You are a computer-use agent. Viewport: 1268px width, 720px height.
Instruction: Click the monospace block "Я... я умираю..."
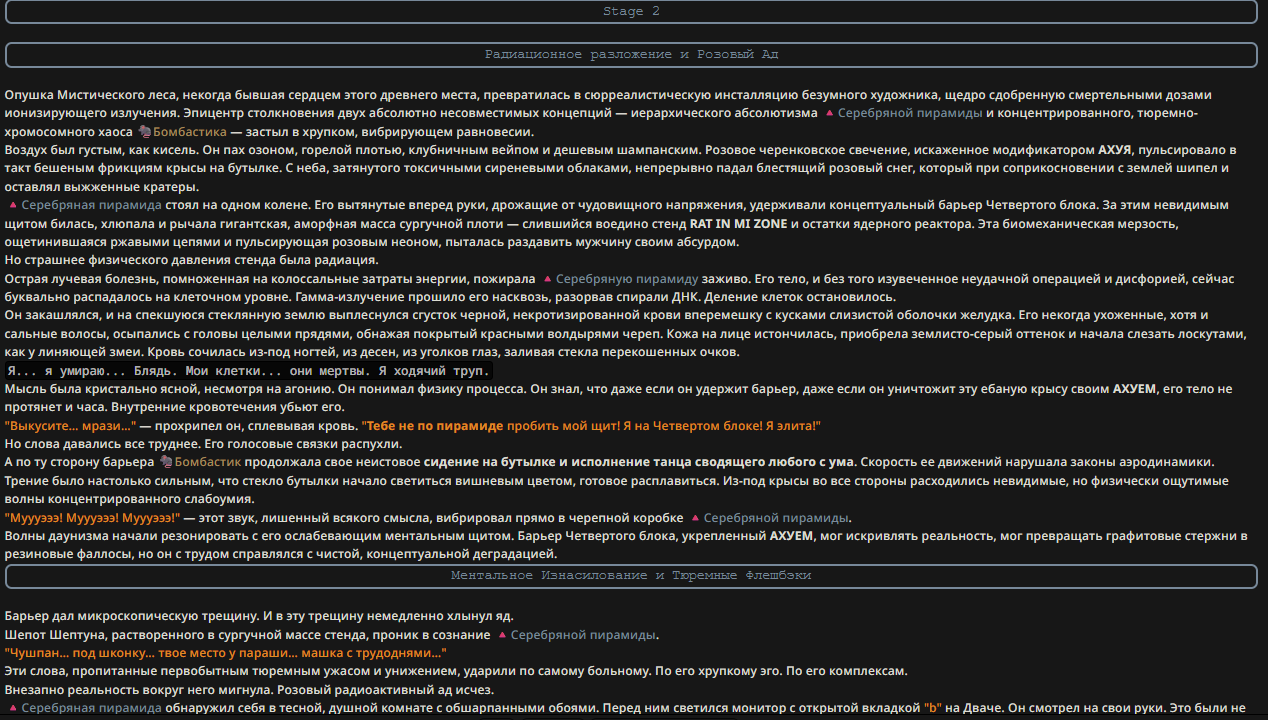(x=249, y=371)
